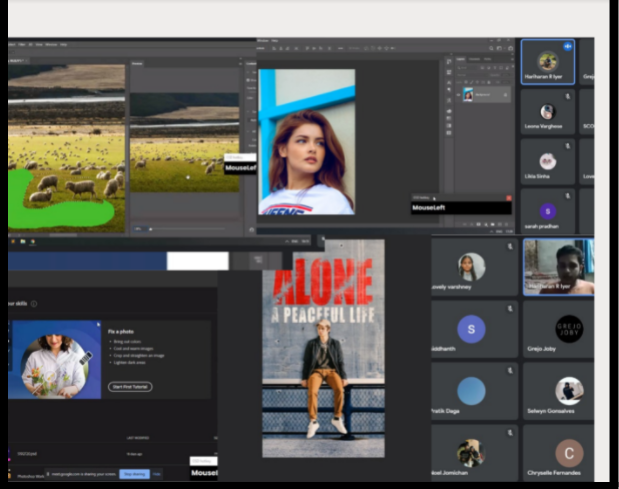Click muted mic icon on Leona Varghese's tile

pos(567,96)
